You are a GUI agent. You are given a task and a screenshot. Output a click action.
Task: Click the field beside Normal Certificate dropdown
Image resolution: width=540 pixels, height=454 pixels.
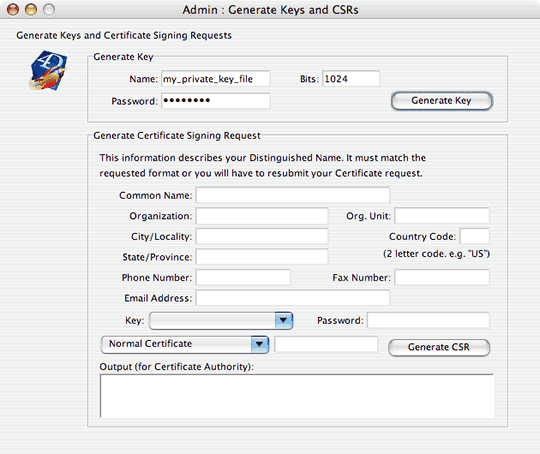tap(326, 344)
